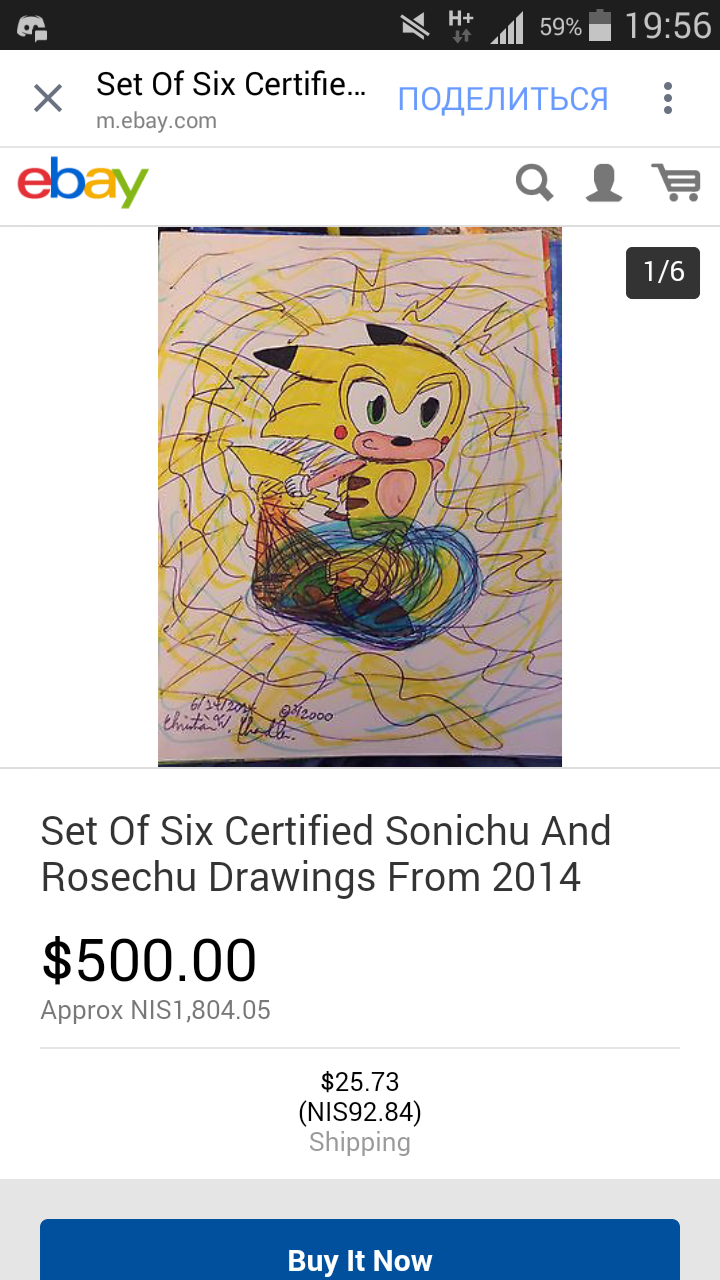Image resolution: width=720 pixels, height=1280 pixels.
Task: Tap the 19:56 clock in status bar
Action: (x=667, y=26)
